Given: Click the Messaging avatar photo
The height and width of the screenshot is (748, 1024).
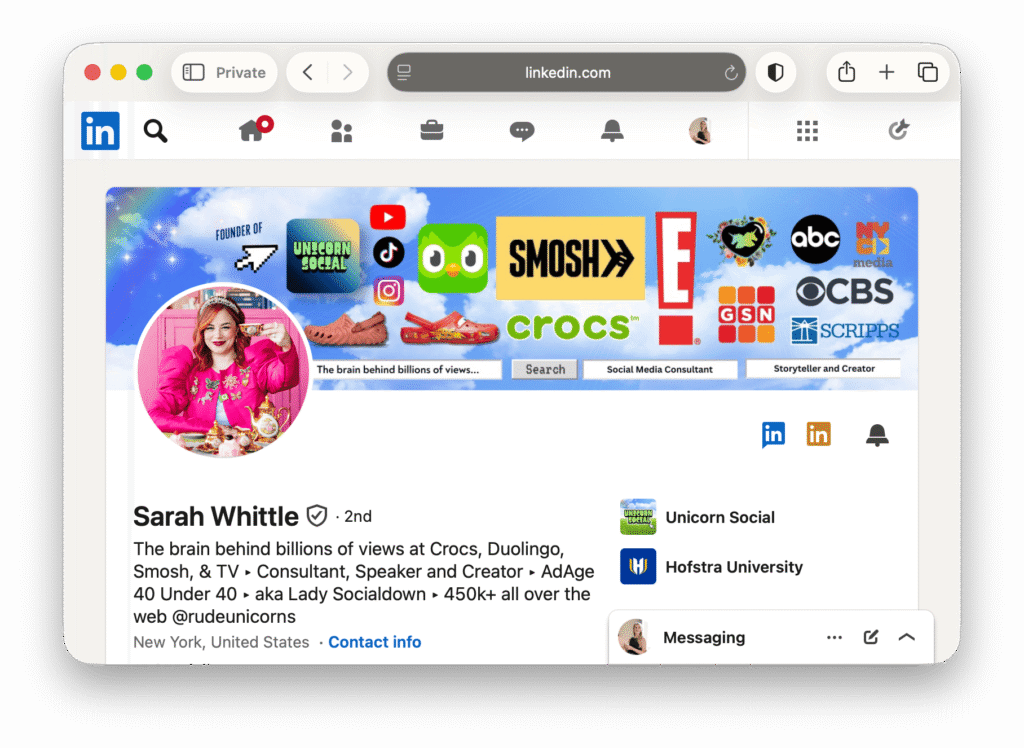Looking at the screenshot, I should (x=633, y=637).
